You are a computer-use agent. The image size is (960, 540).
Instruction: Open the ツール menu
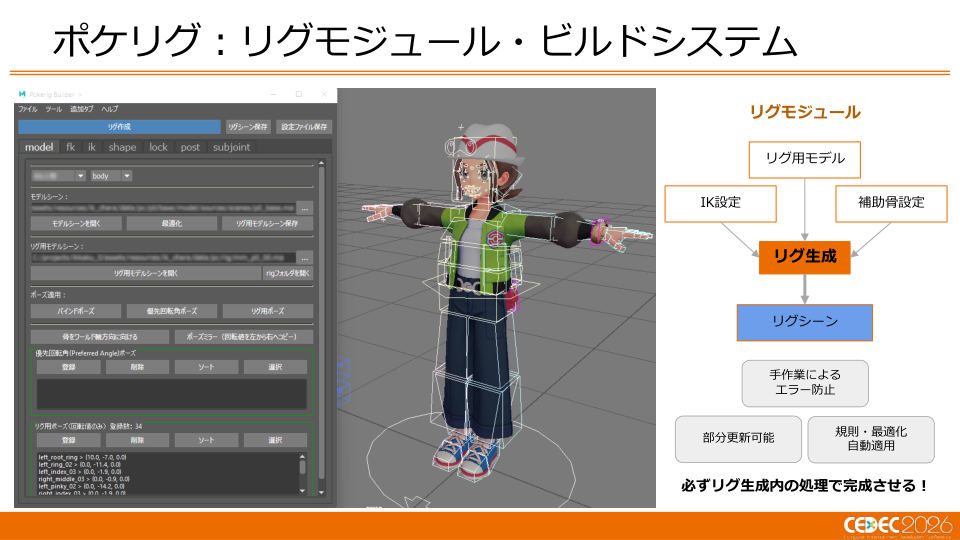click(x=53, y=109)
